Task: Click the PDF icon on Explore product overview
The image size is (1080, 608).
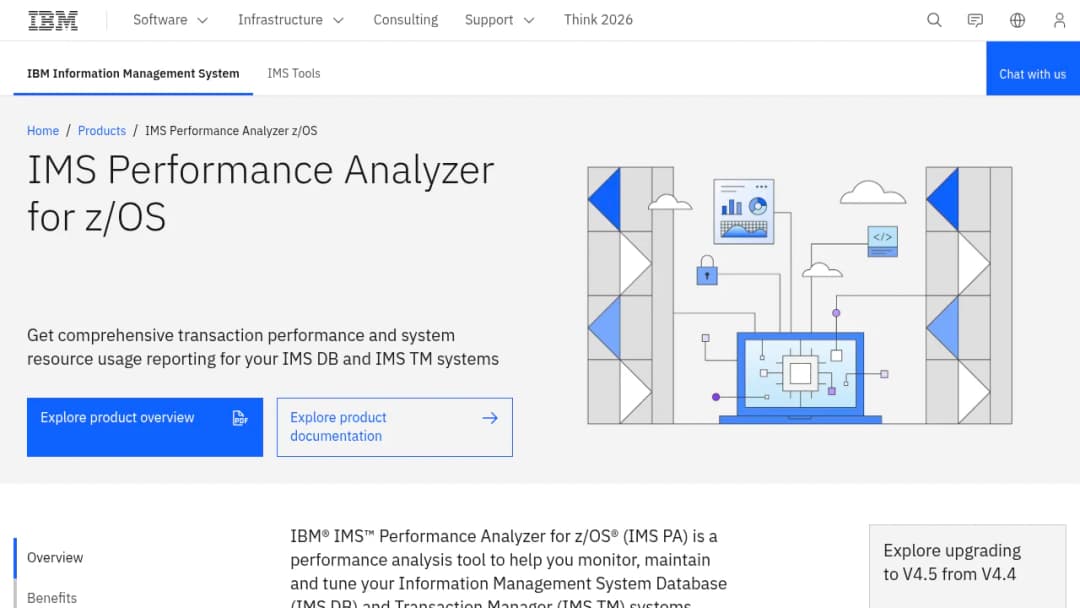Action: tap(240, 418)
